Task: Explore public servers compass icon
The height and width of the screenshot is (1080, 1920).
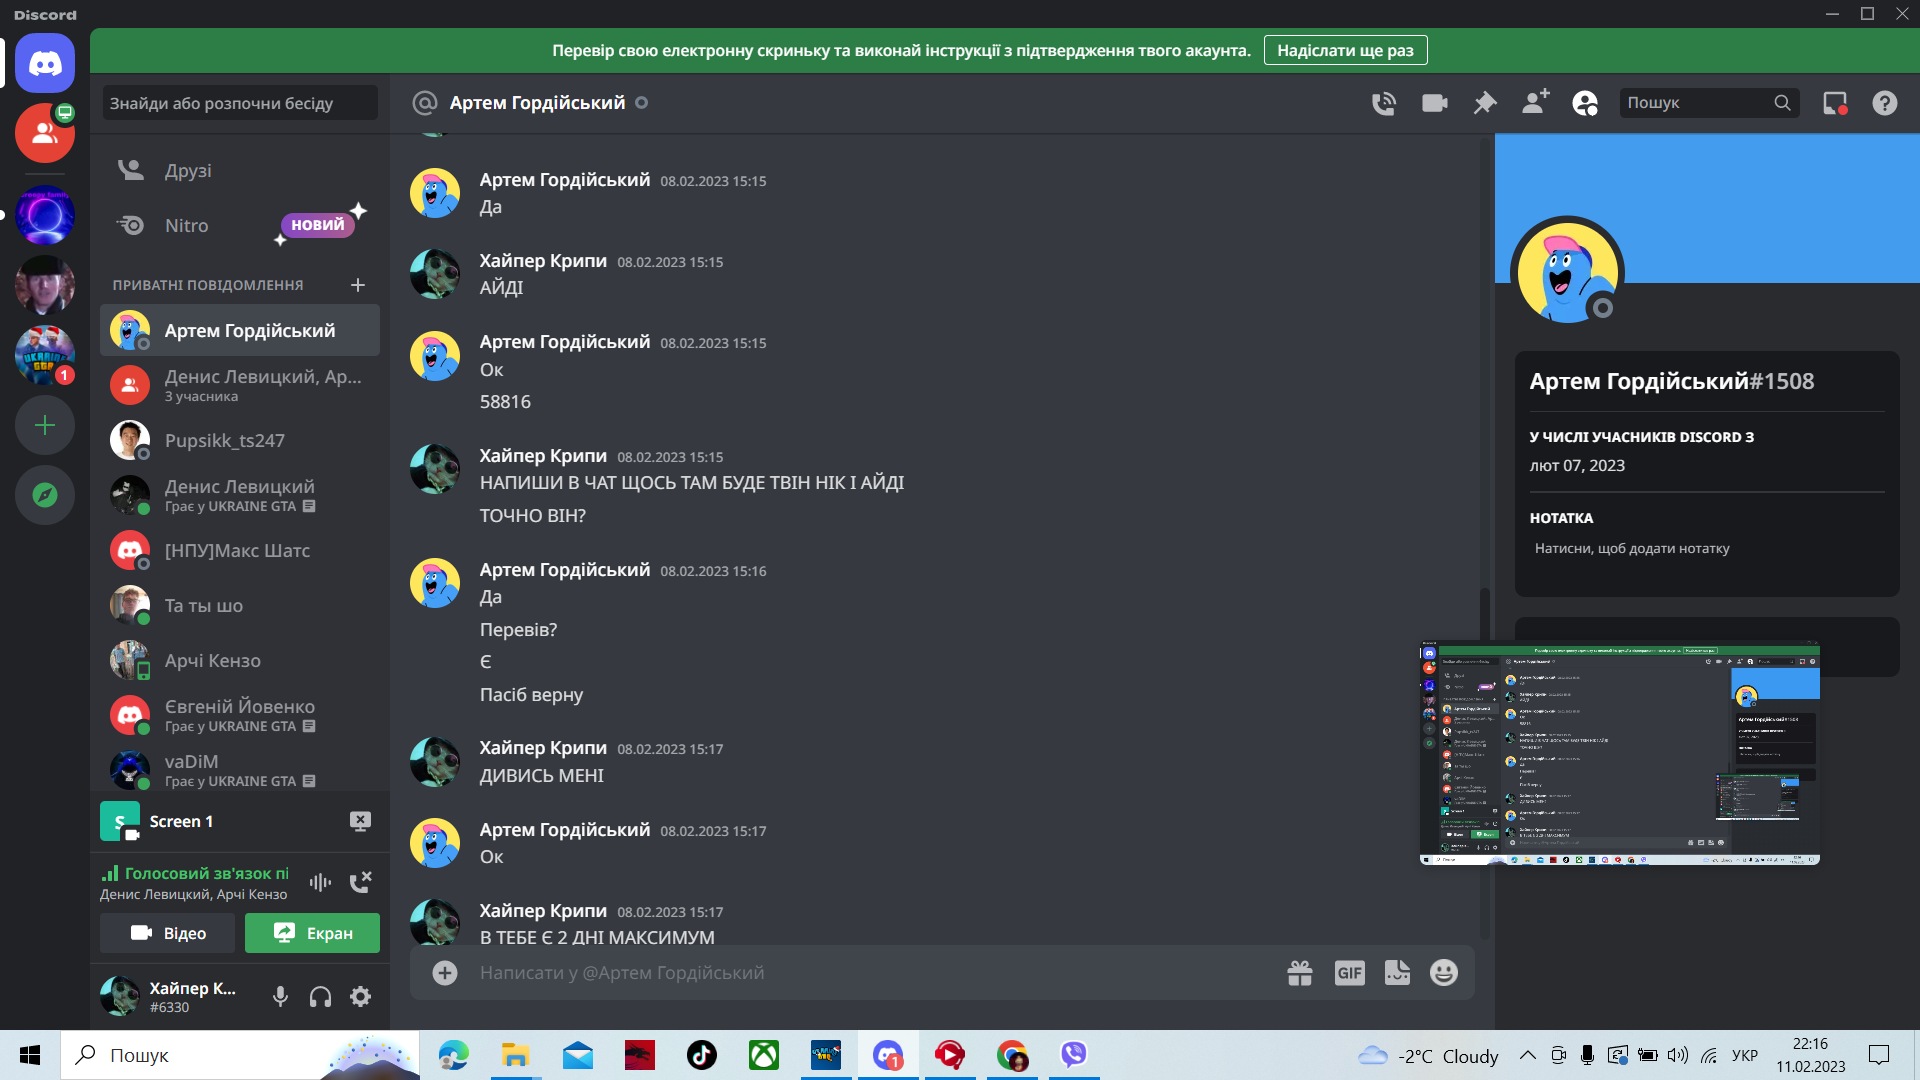Action: point(45,495)
